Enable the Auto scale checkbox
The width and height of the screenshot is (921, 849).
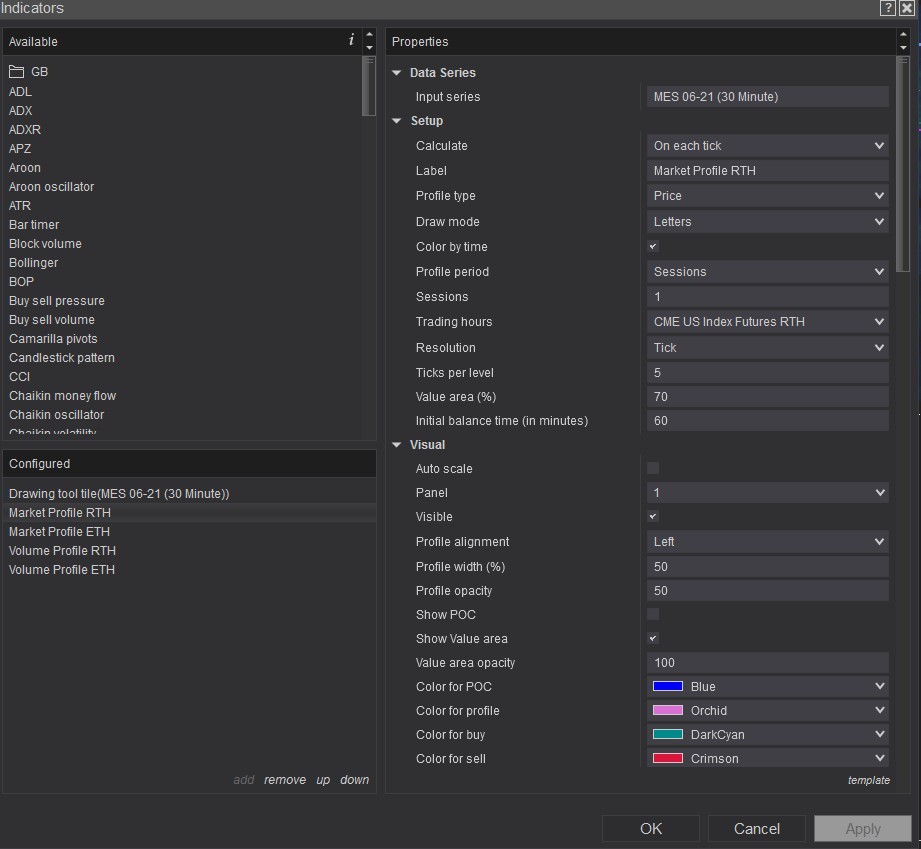653,468
